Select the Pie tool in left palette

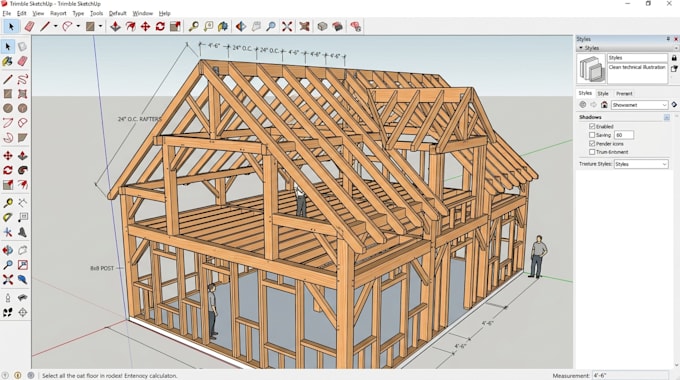(22, 123)
